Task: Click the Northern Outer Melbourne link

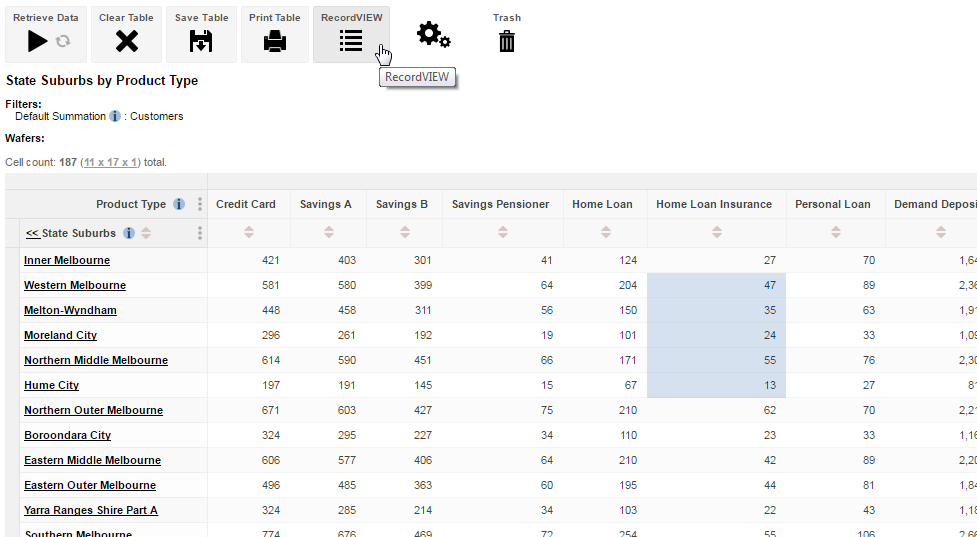Action: pos(93,410)
